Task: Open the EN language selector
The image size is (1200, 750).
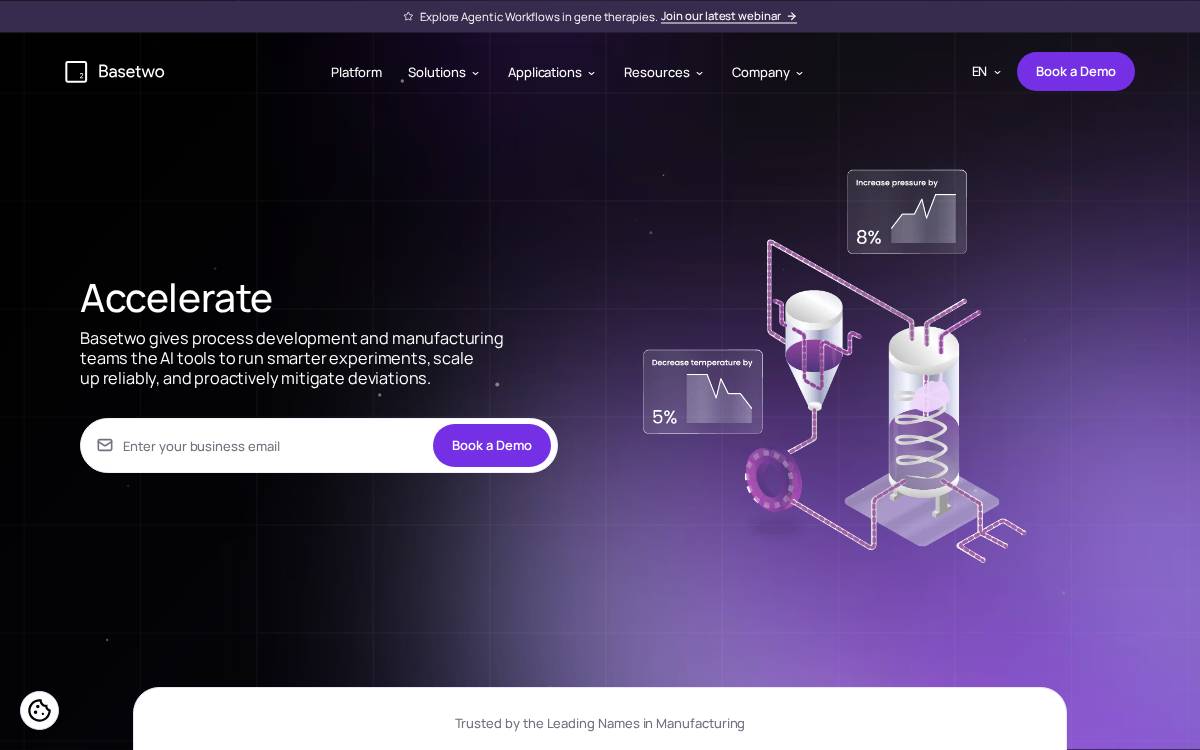Action: [x=986, y=72]
